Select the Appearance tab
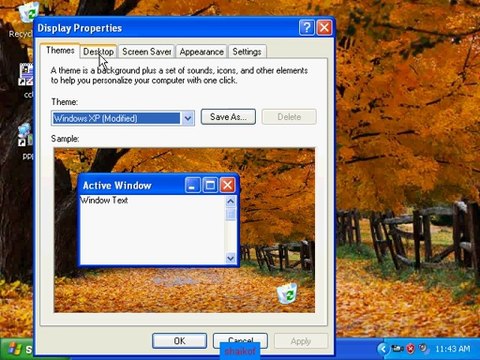Viewport: 480px width, 360px height. tap(201, 52)
